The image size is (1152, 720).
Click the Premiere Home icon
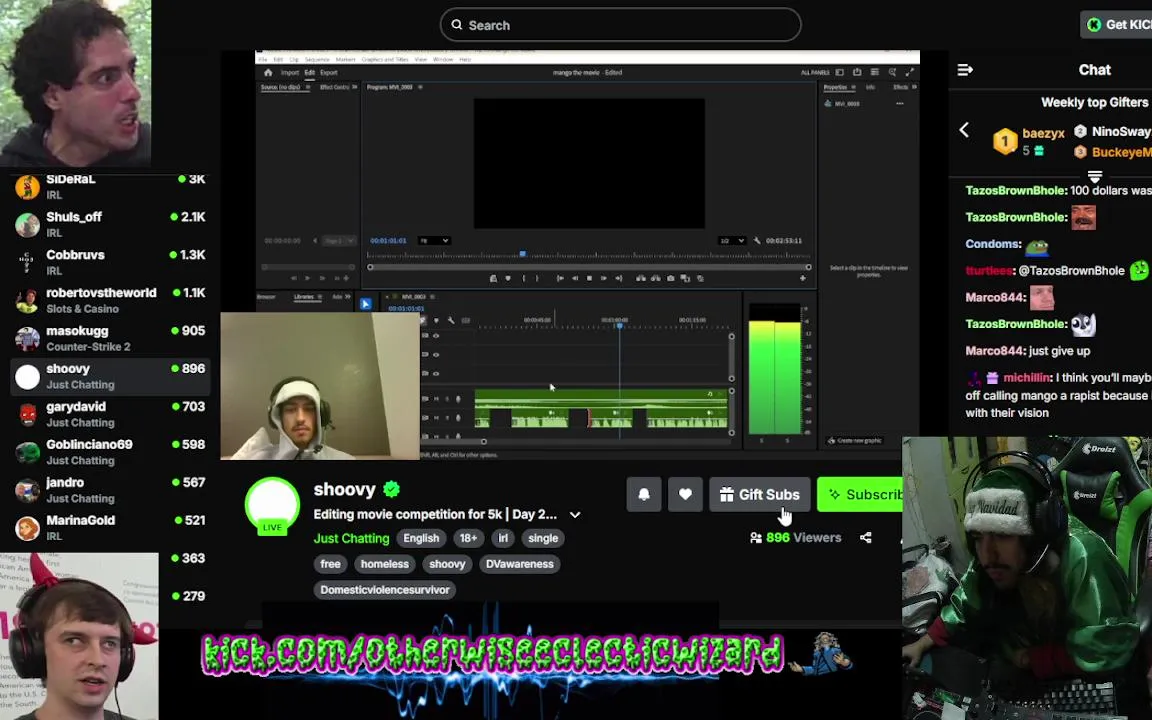[x=268, y=73]
